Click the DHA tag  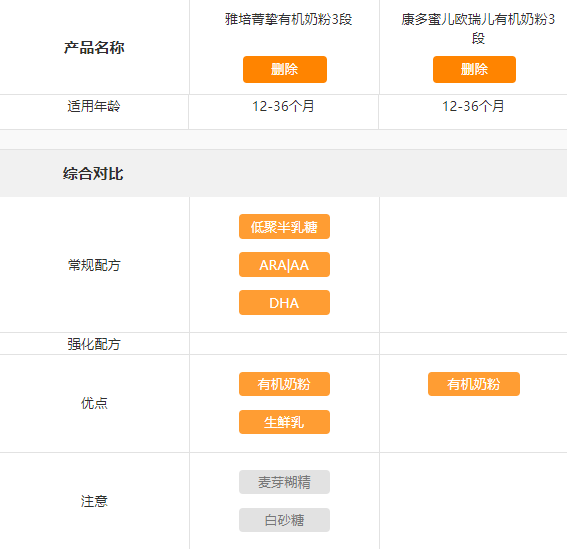point(284,303)
